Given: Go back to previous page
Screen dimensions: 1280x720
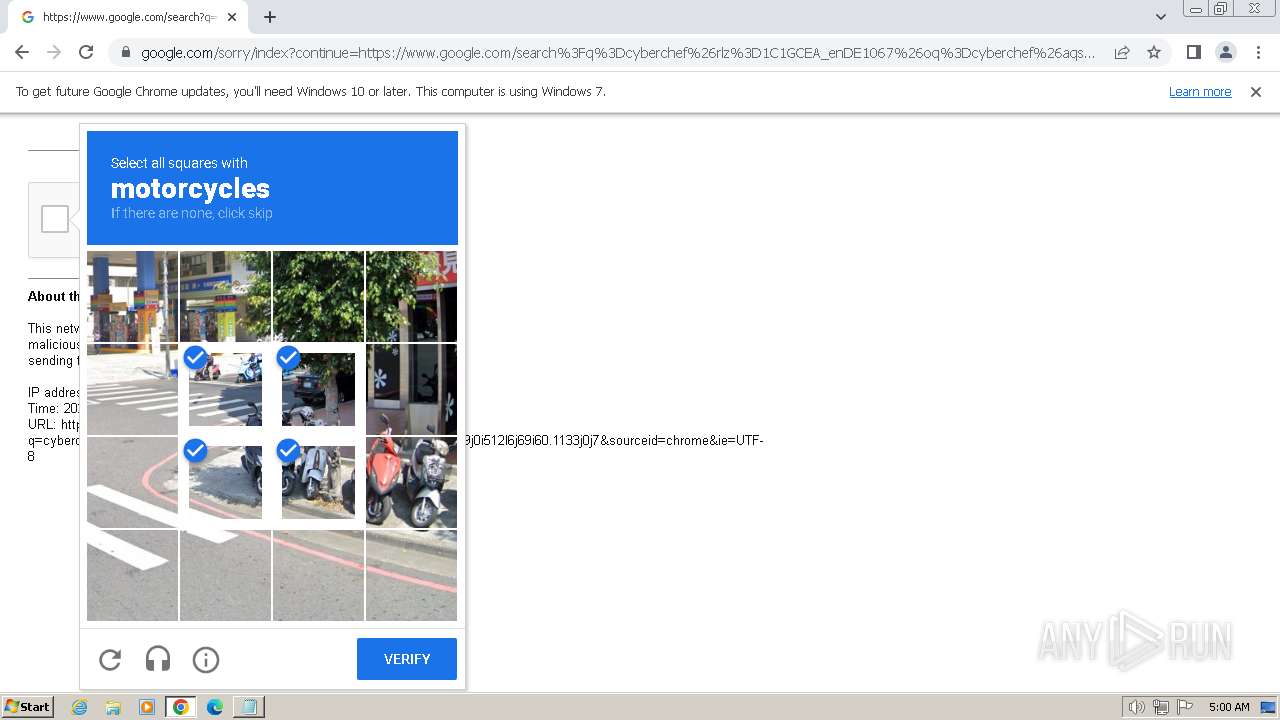Looking at the screenshot, I should click(x=22, y=52).
